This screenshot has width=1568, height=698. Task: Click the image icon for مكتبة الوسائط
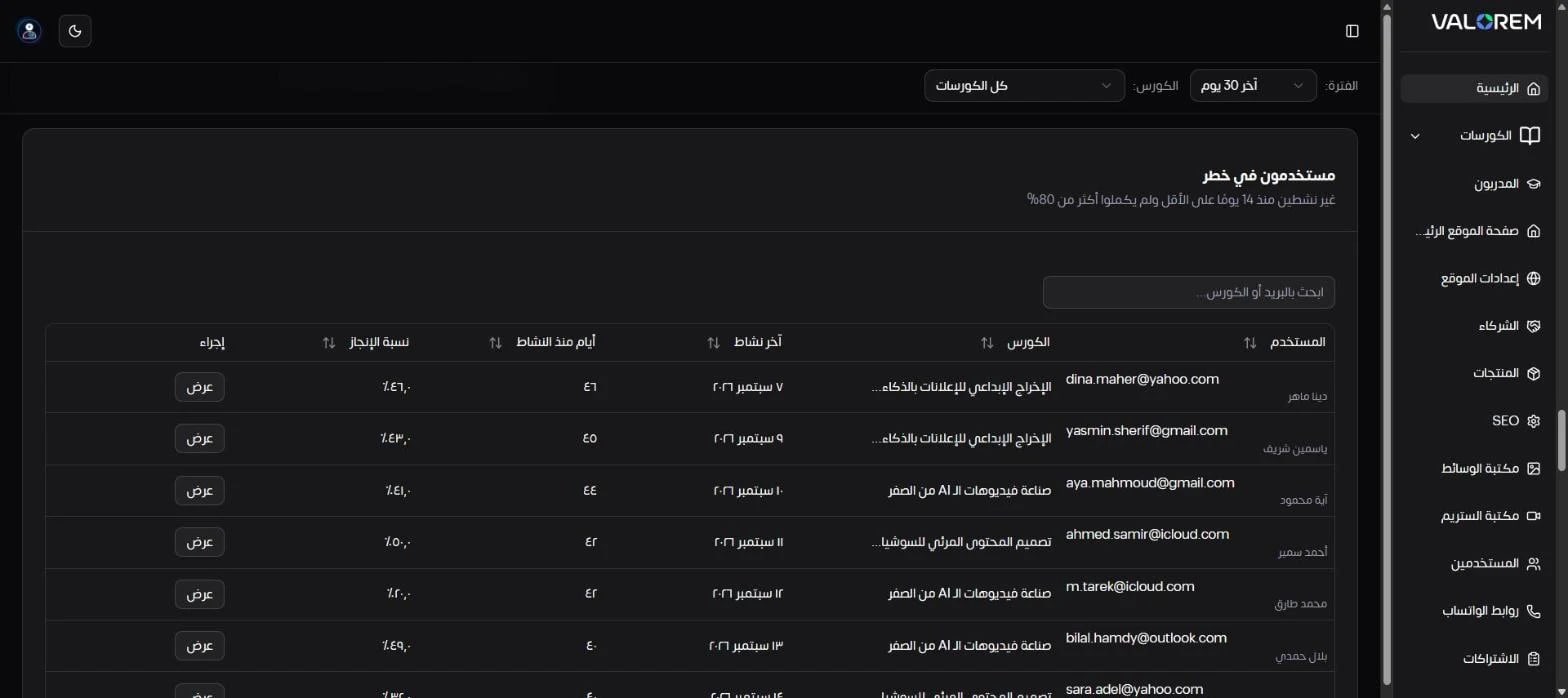(1534, 468)
